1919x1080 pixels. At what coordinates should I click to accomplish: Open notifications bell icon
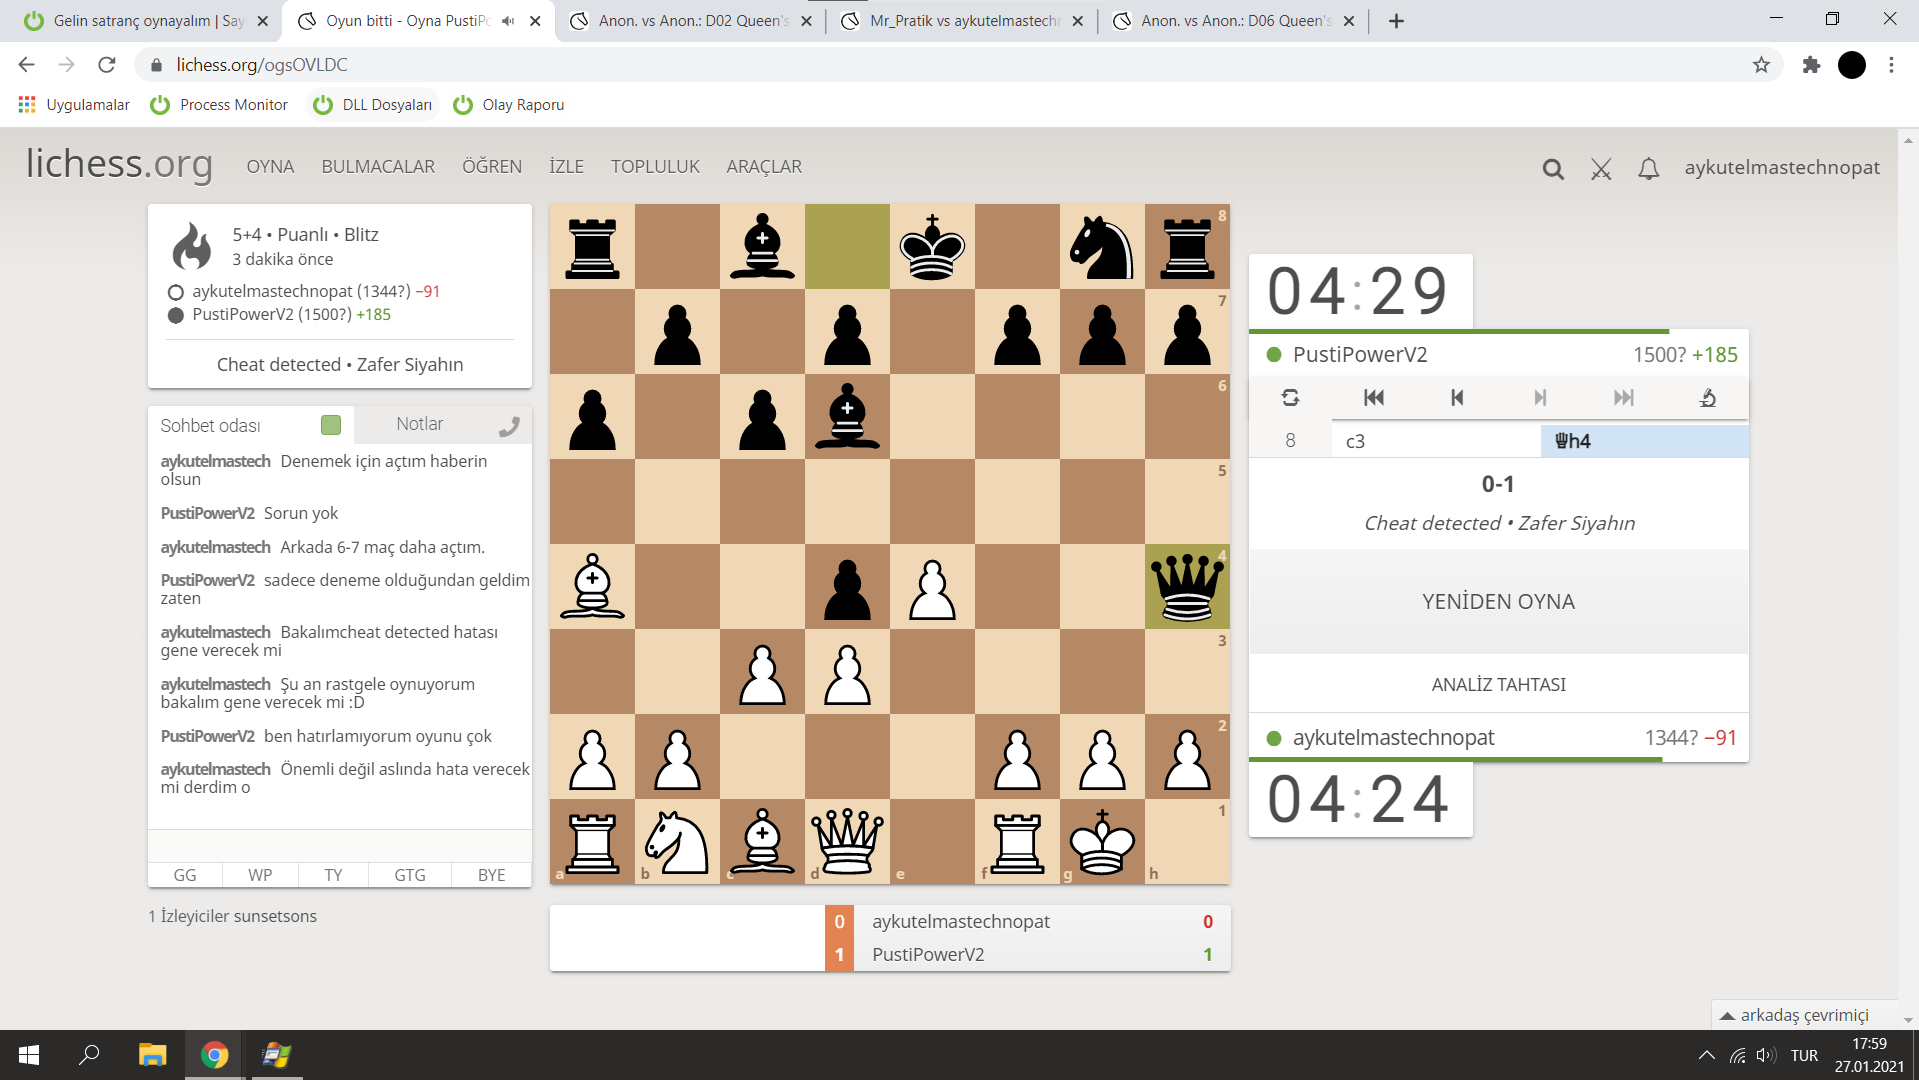coord(1649,169)
